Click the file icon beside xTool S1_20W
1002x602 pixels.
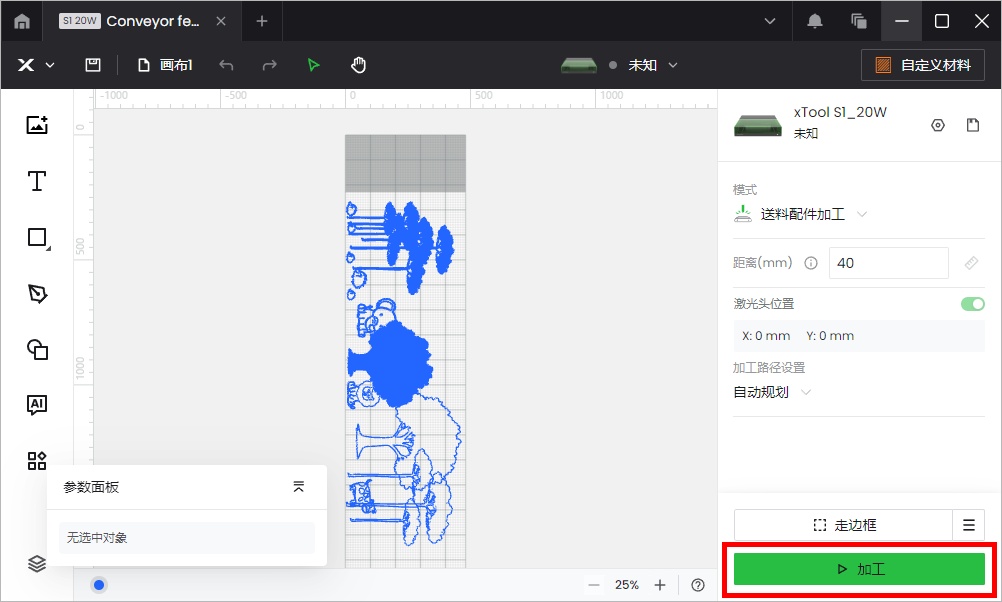(x=973, y=125)
